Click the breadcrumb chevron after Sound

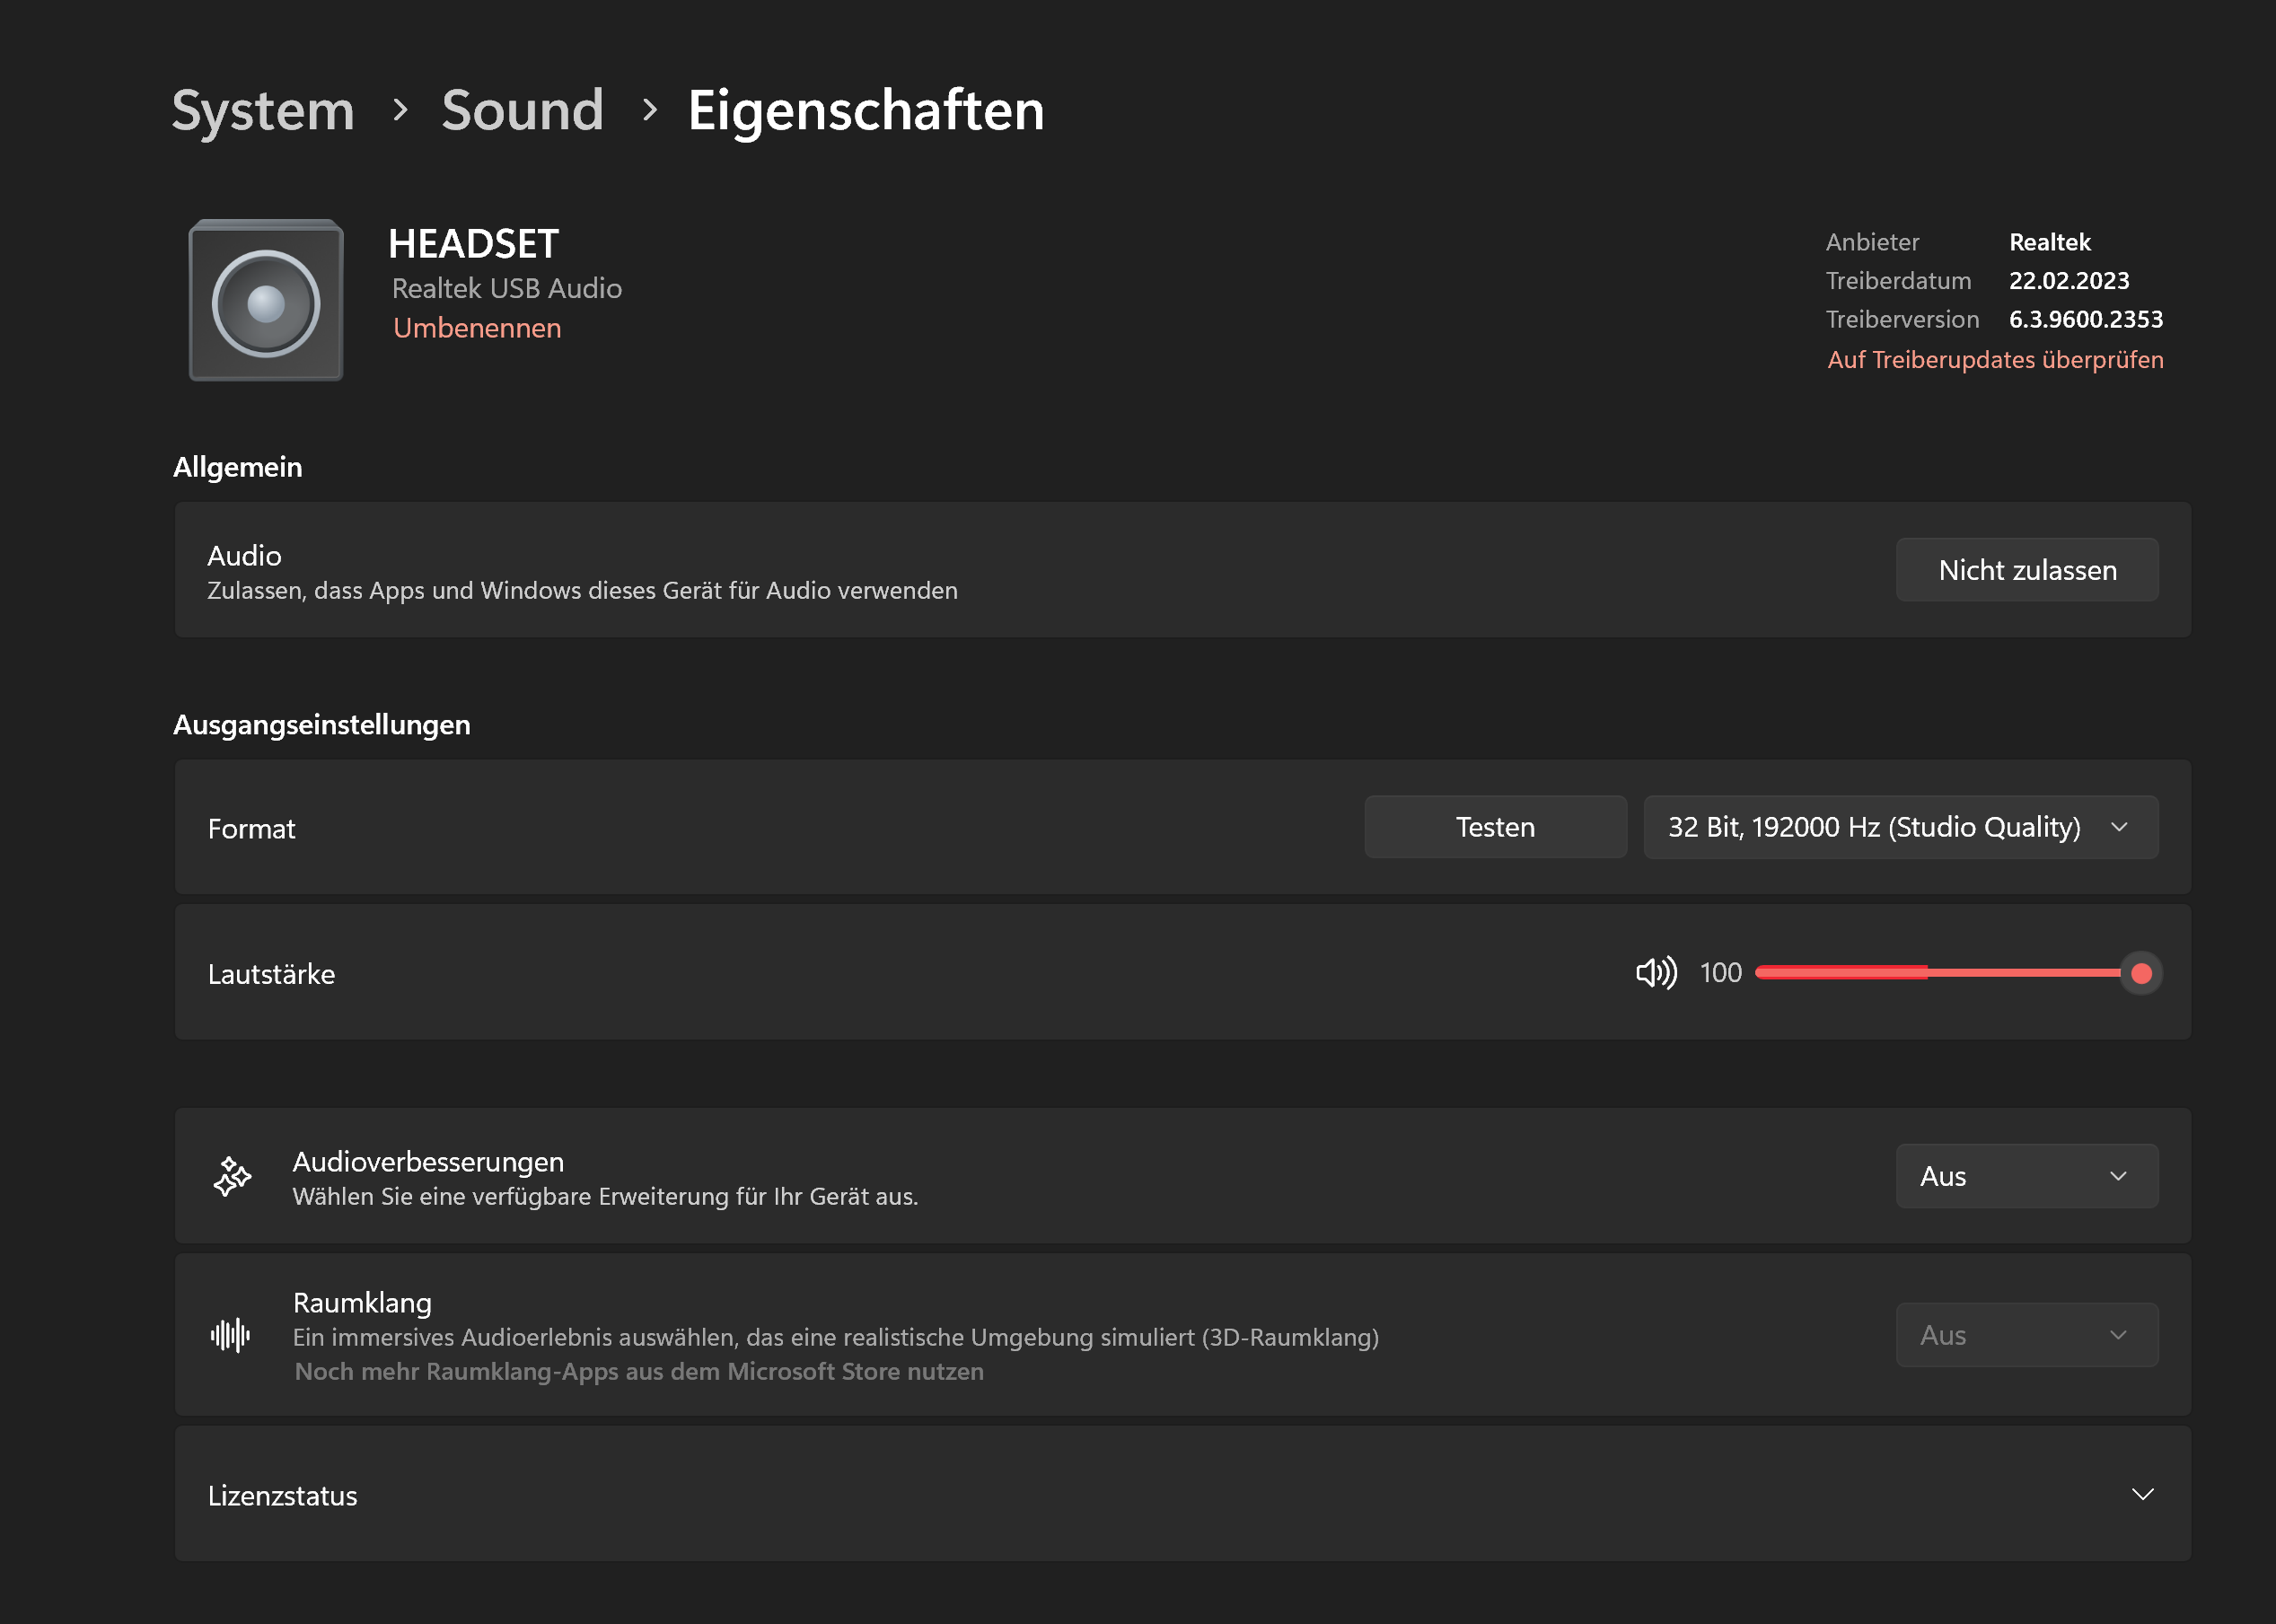pyautogui.click(x=649, y=110)
